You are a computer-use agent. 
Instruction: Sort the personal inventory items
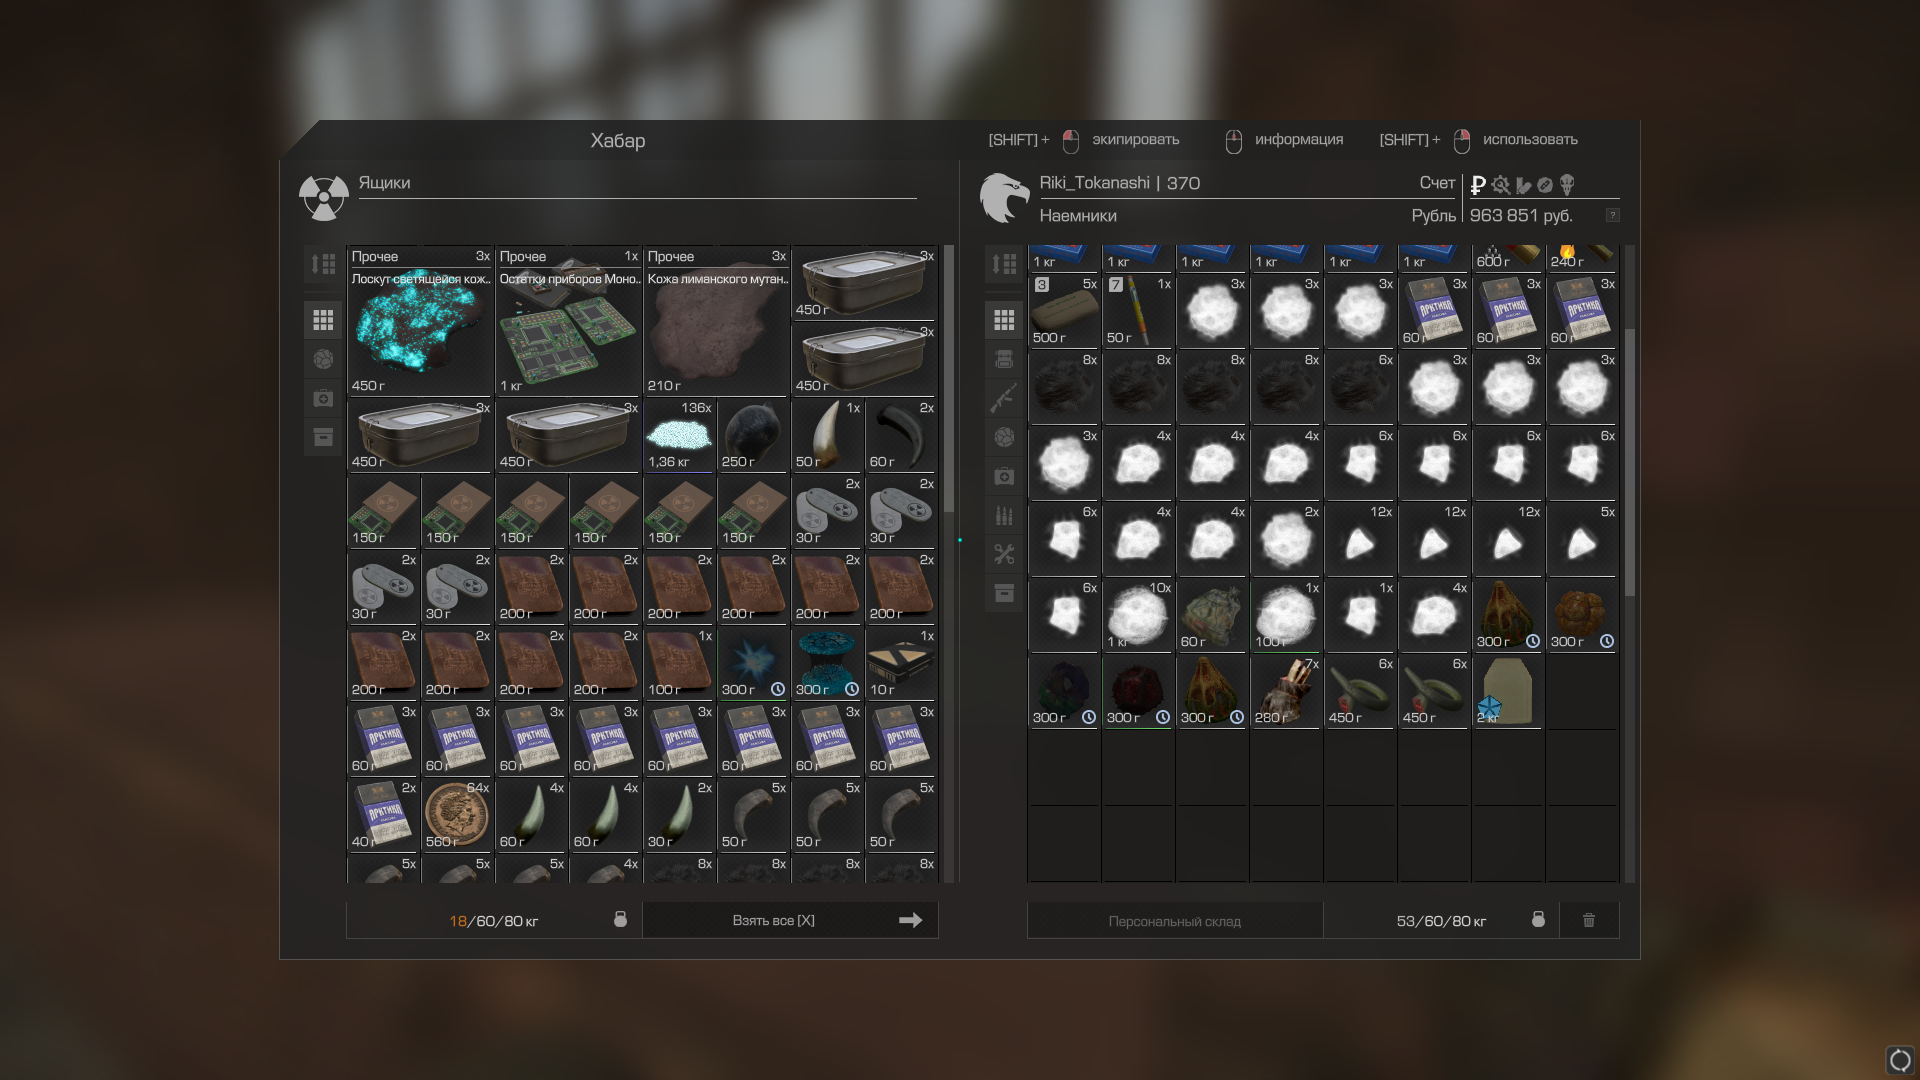tap(1004, 264)
